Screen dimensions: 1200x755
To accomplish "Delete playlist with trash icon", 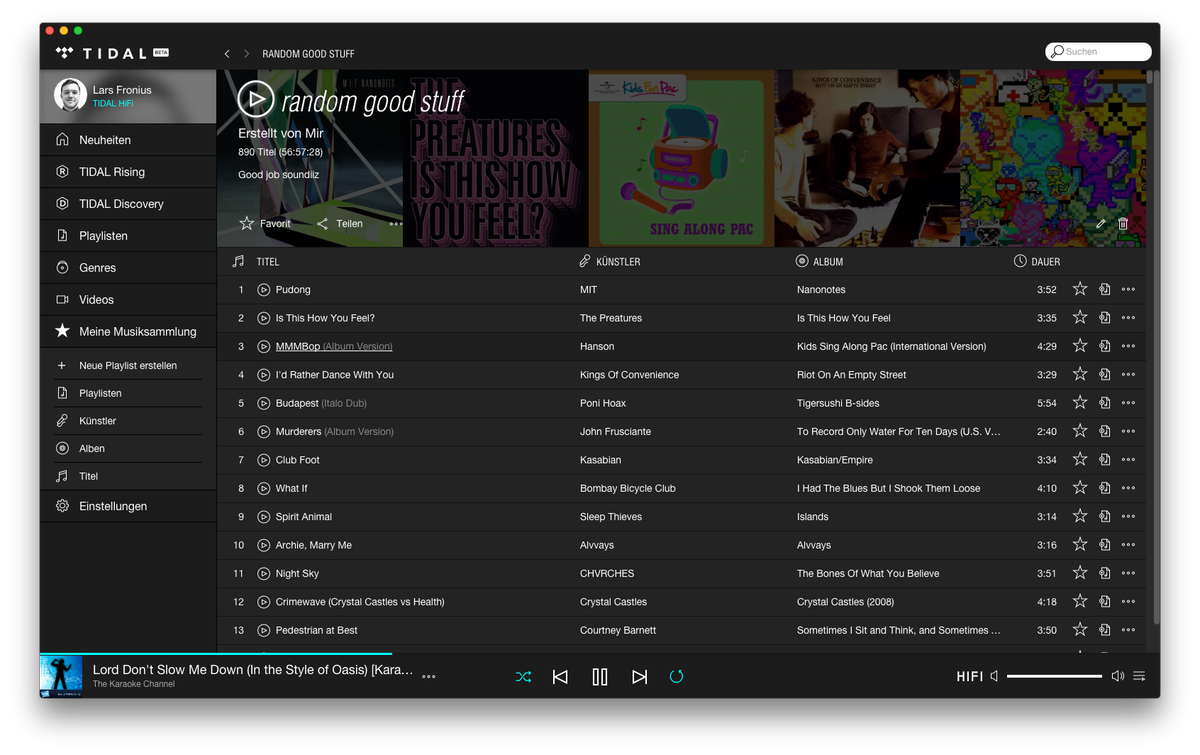I will [x=1123, y=224].
